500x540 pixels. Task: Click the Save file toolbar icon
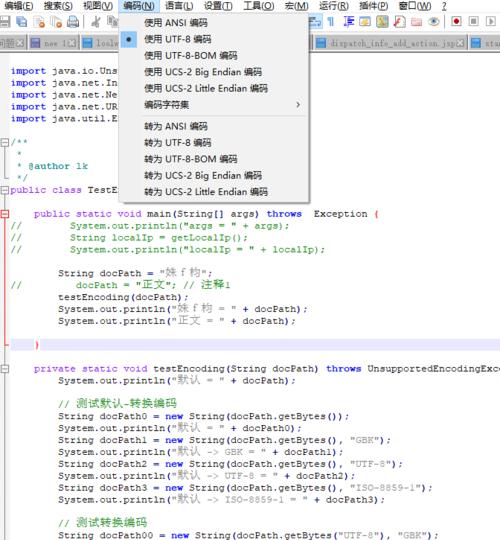[4, 22]
